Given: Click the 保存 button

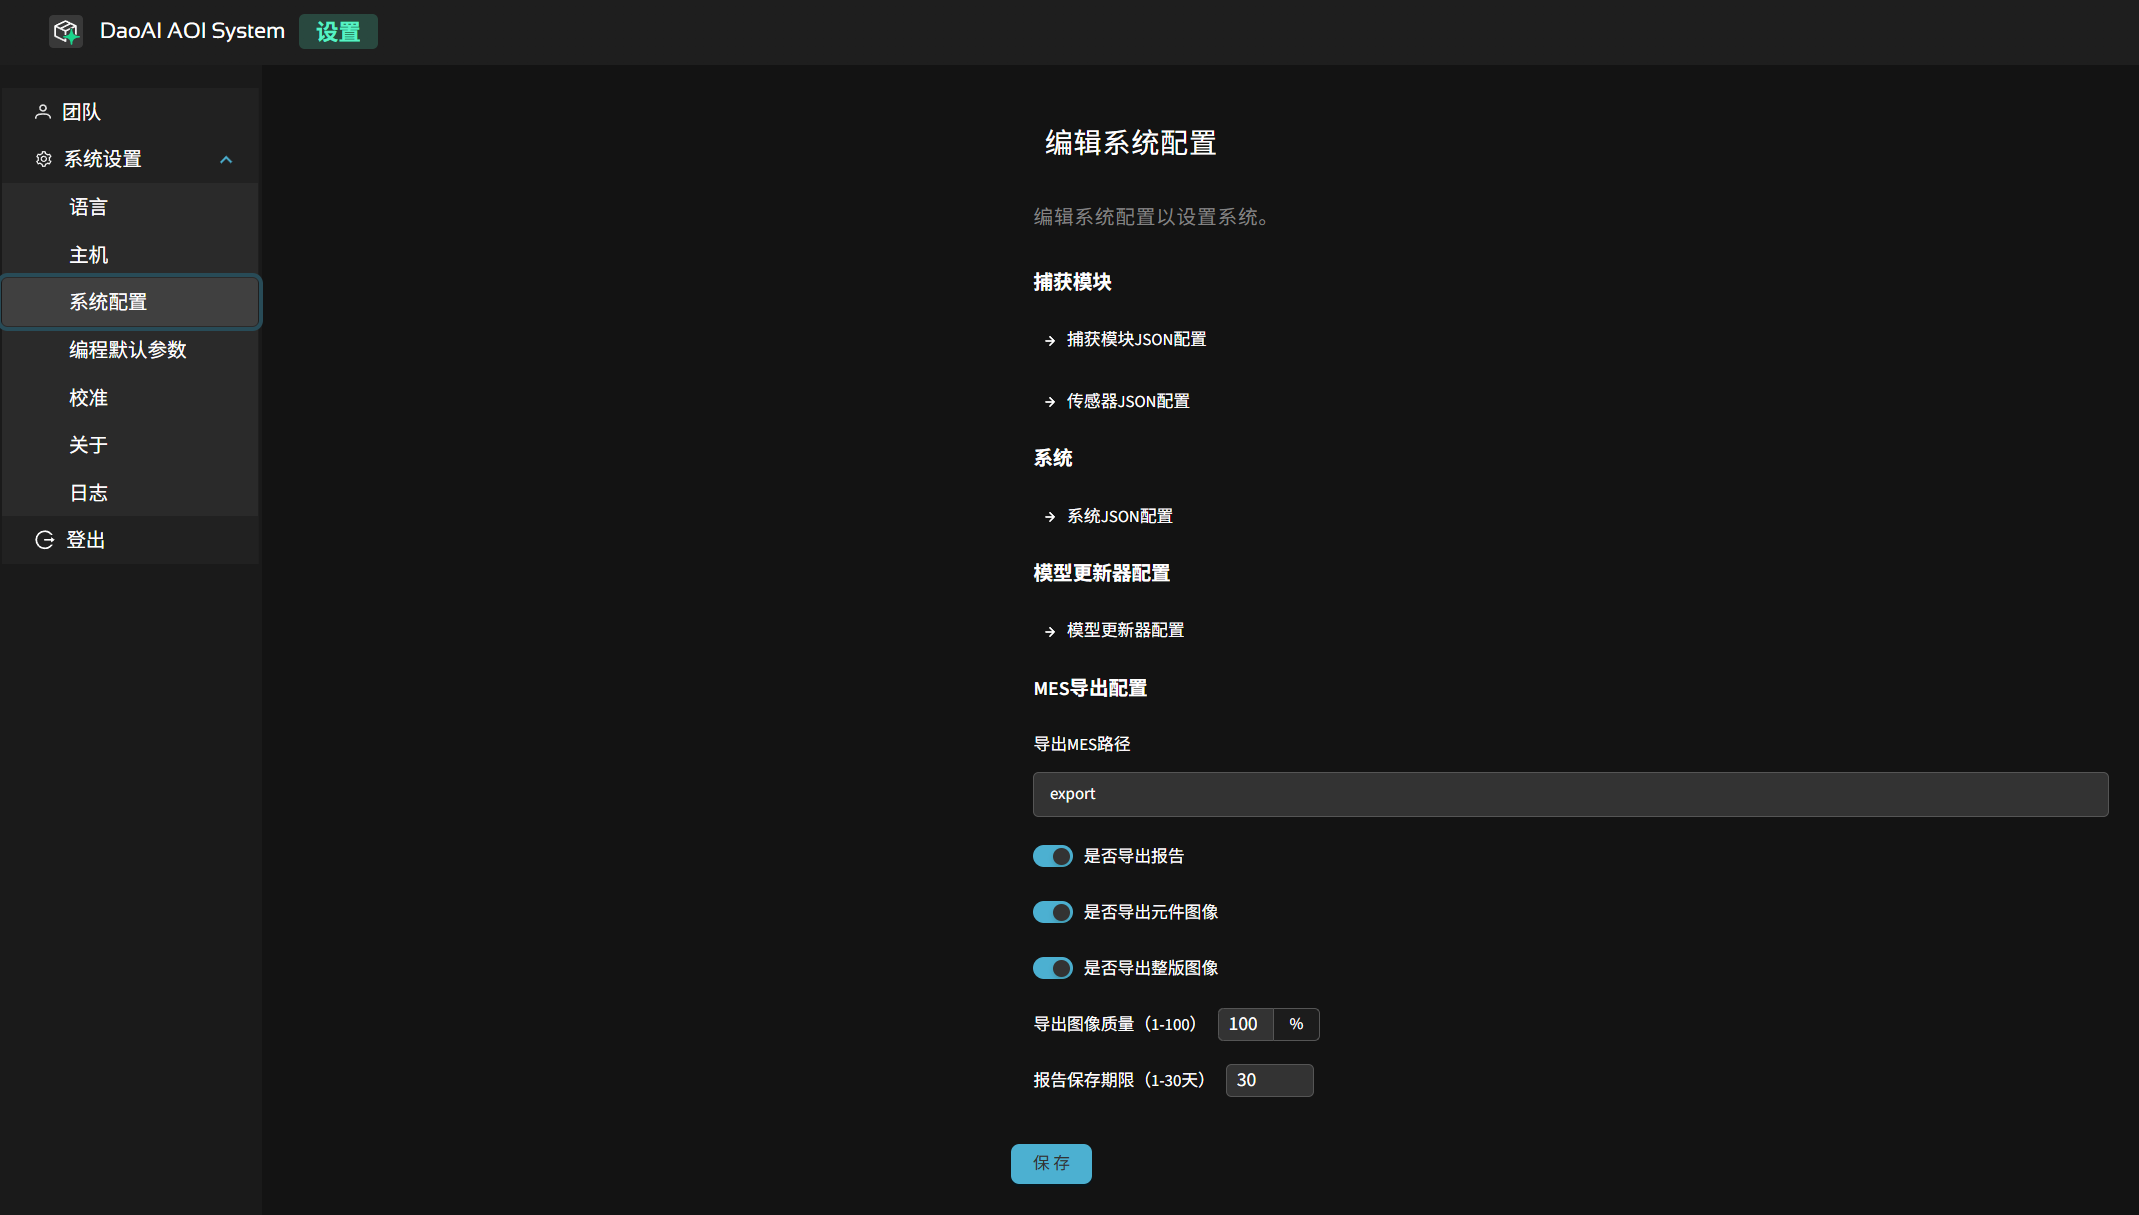Looking at the screenshot, I should (1051, 1163).
